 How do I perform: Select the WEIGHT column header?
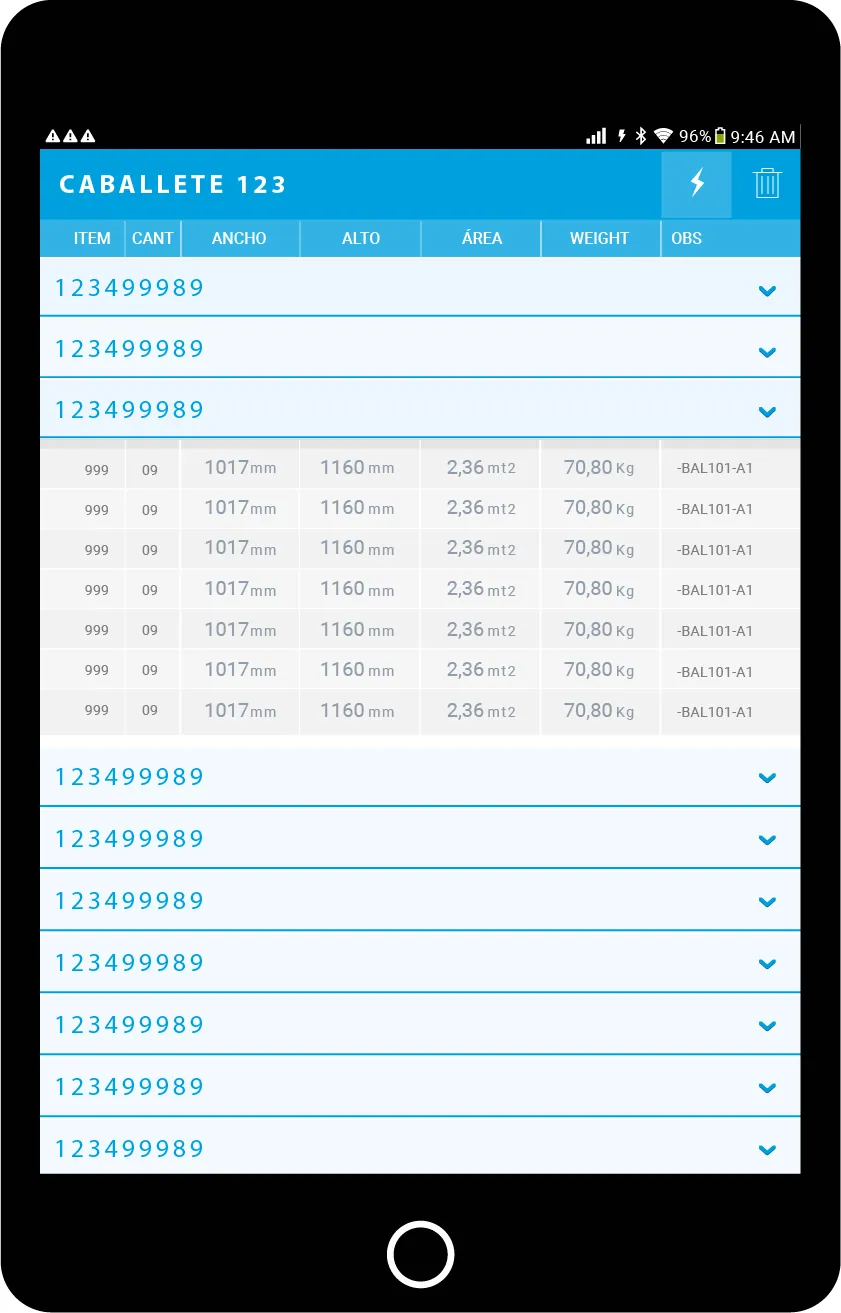[600, 238]
